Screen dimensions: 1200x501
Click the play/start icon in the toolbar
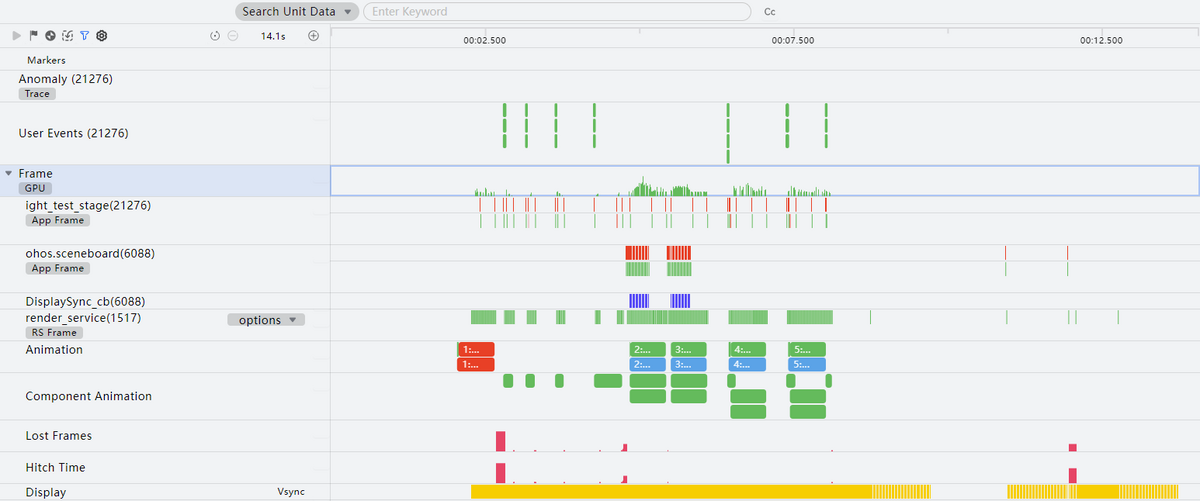pos(16,36)
